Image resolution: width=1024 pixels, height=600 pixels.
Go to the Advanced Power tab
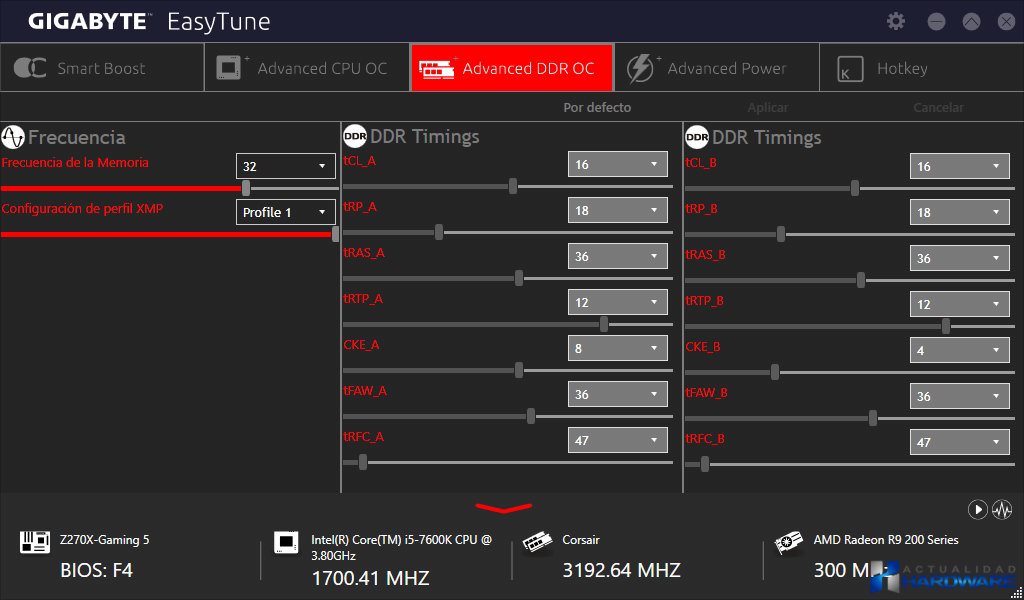tap(716, 68)
